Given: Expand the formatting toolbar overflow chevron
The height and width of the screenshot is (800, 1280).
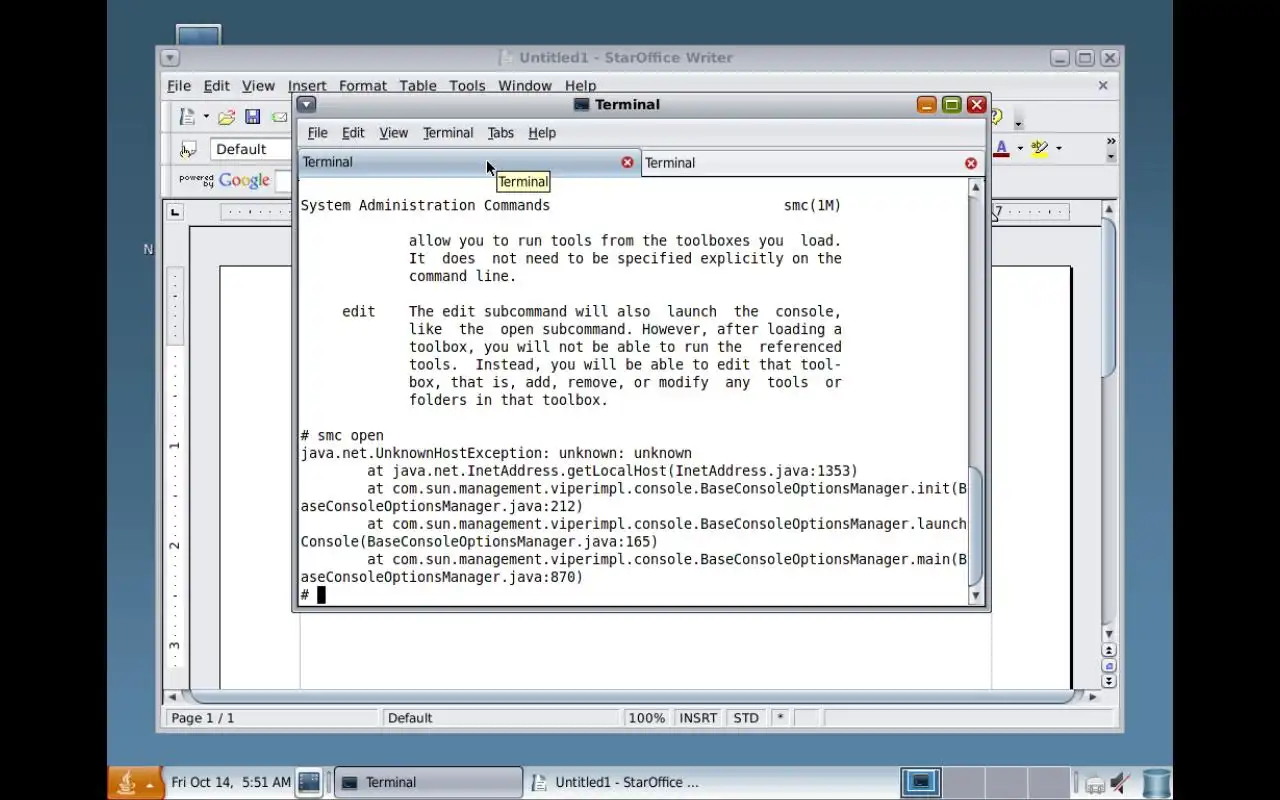Looking at the screenshot, I should [1111, 142].
